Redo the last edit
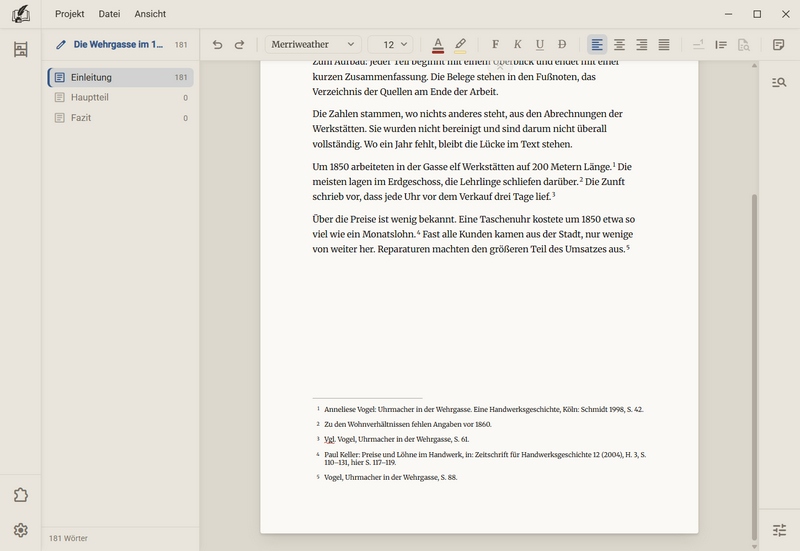This screenshot has width=800, height=551. click(x=239, y=44)
